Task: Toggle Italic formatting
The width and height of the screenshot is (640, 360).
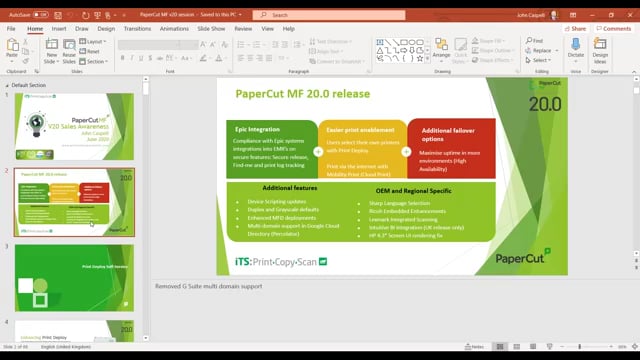Action: [x=131, y=58]
